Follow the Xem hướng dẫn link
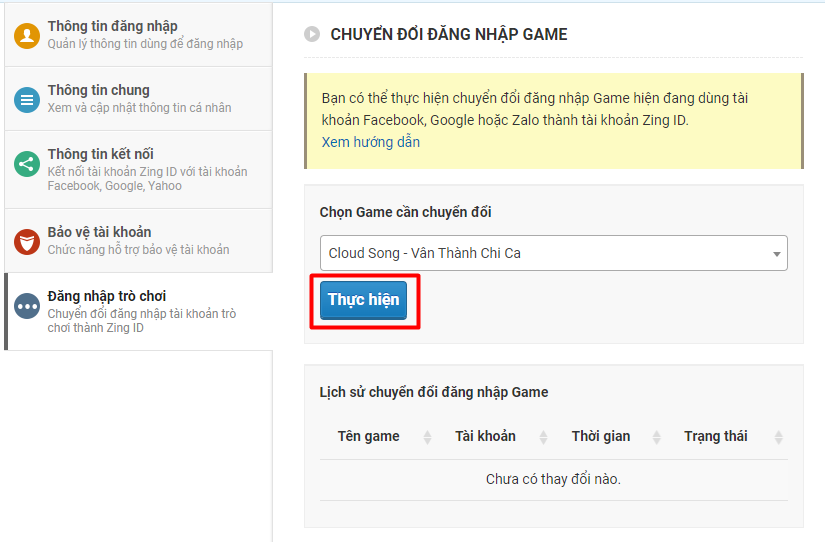The height and width of the screenshot is (542, 825). (370, 142)
